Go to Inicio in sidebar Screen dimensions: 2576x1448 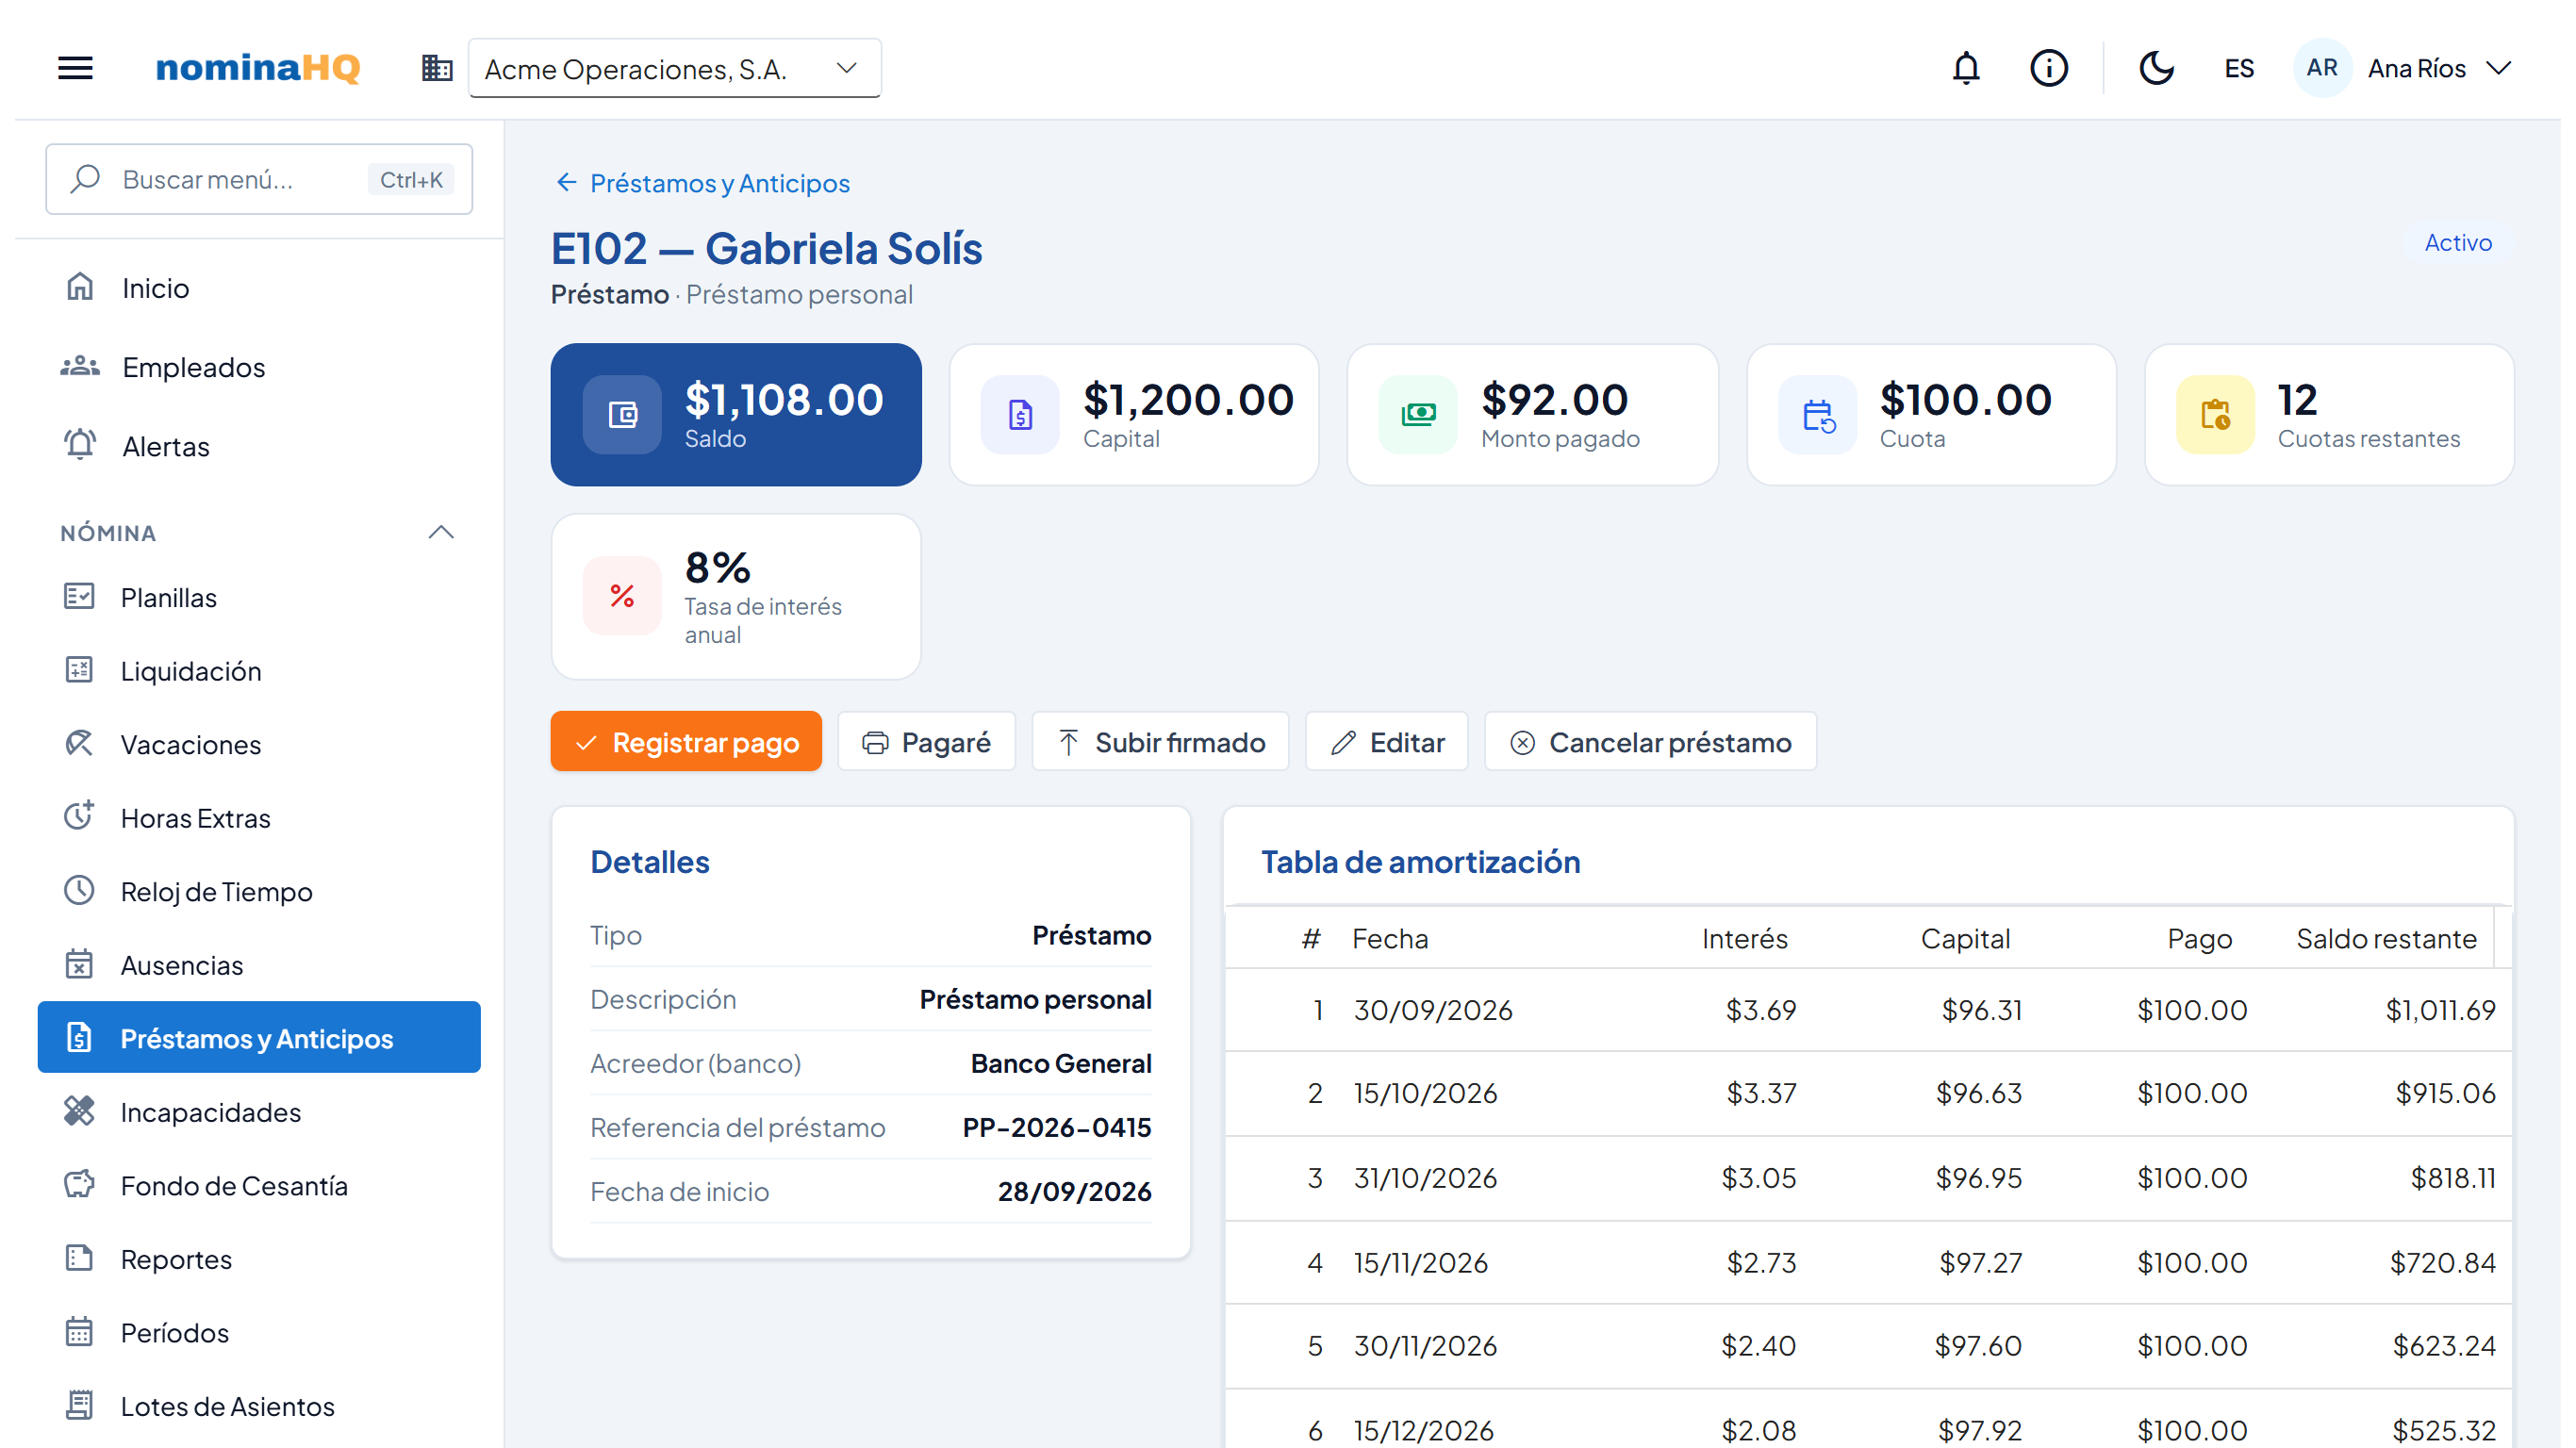[x=259, y=288]
